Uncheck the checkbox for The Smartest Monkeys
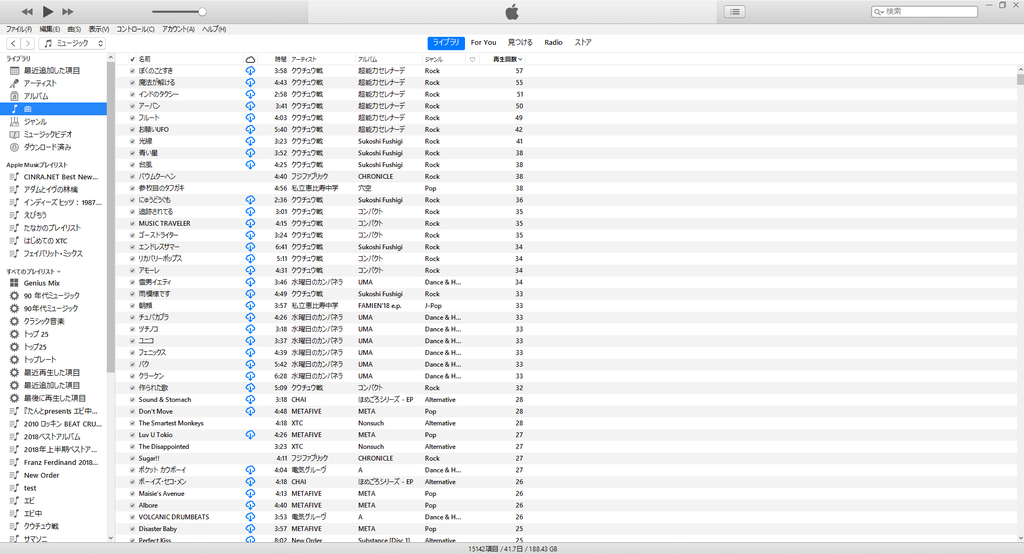This screenshot has height=554, width=1024. [x=133, y=423]
